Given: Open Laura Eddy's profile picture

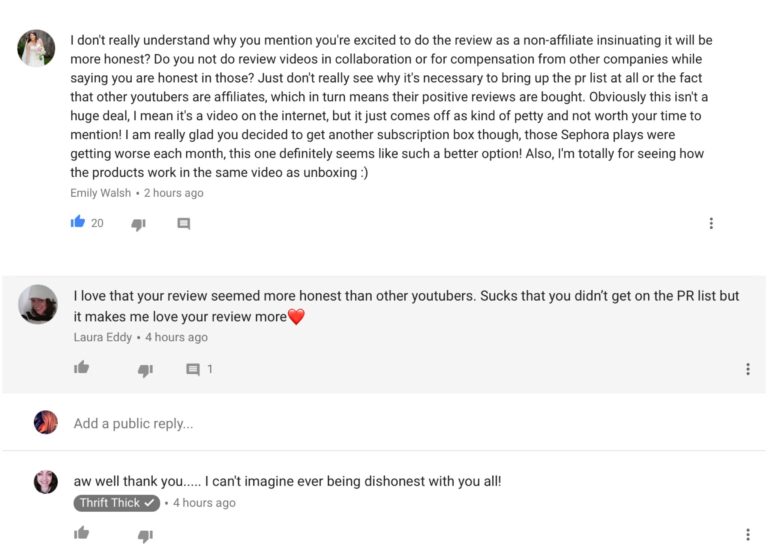Looking at the screenshot, I should click(38, 304).
